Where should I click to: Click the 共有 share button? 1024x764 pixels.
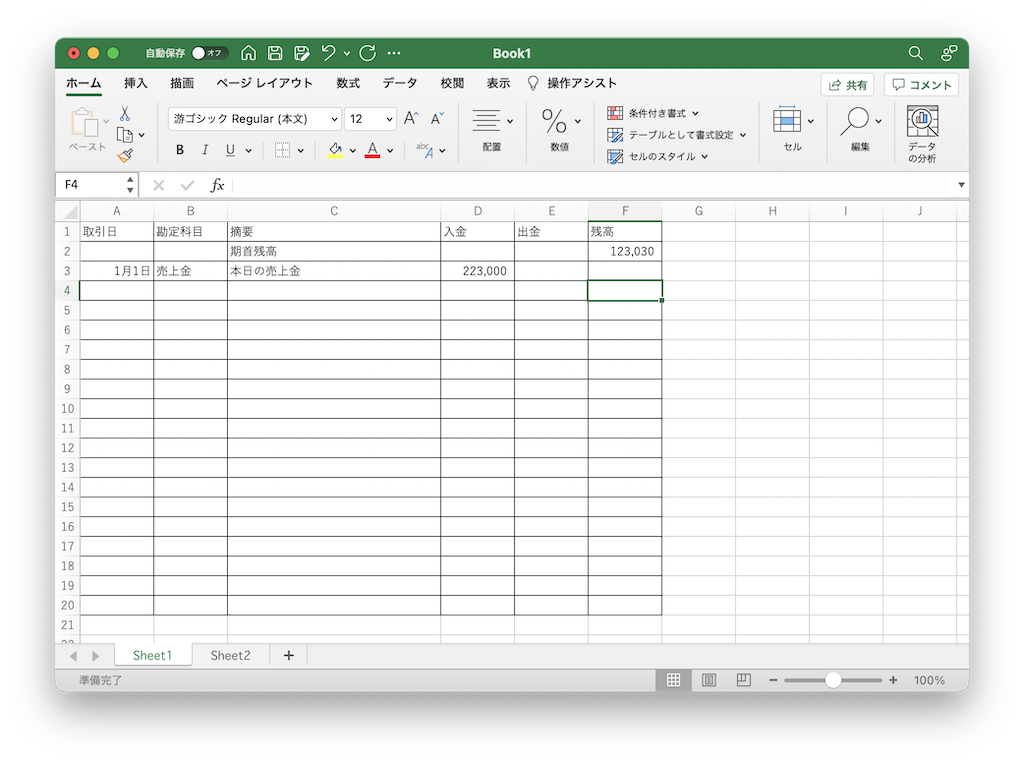tap(847, 85)
